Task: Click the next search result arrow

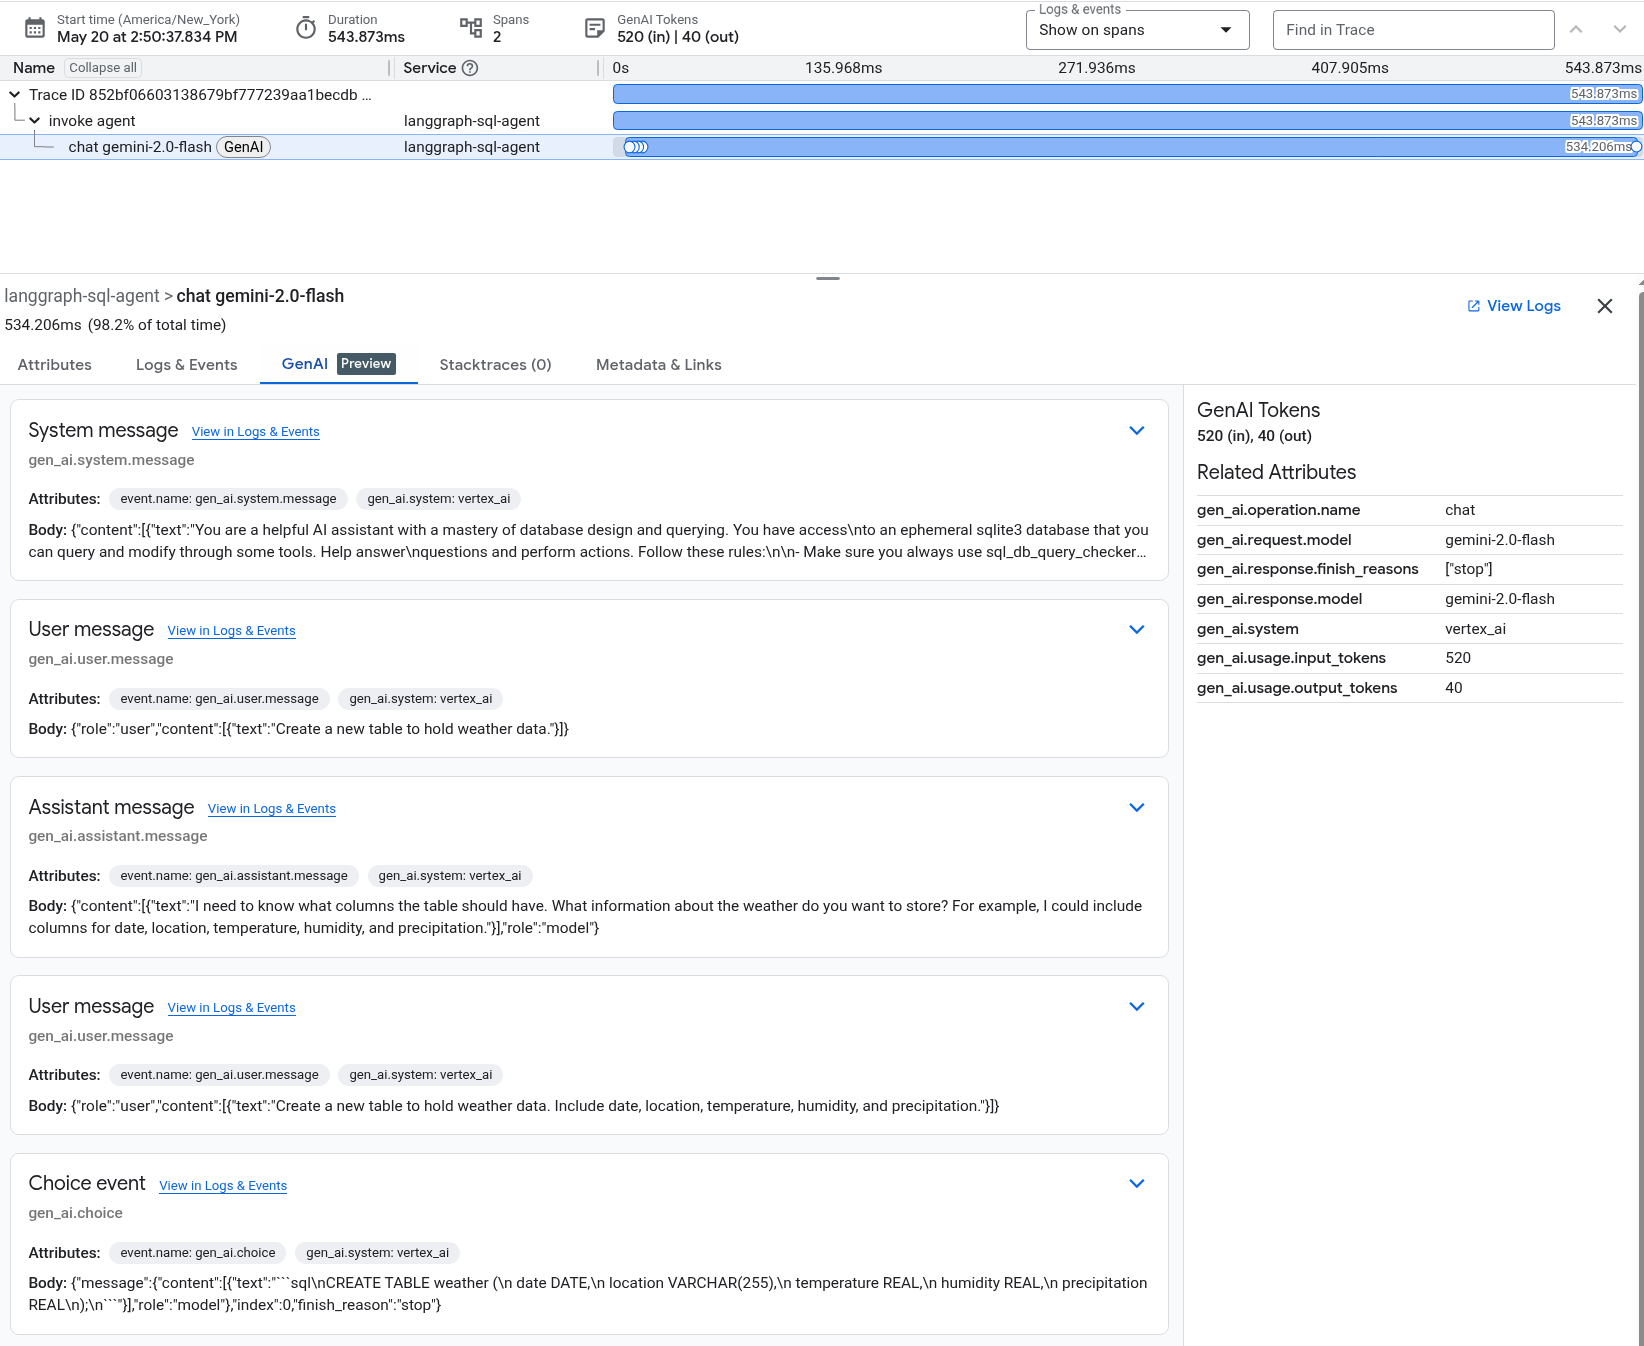Action: click(1619, 30)
